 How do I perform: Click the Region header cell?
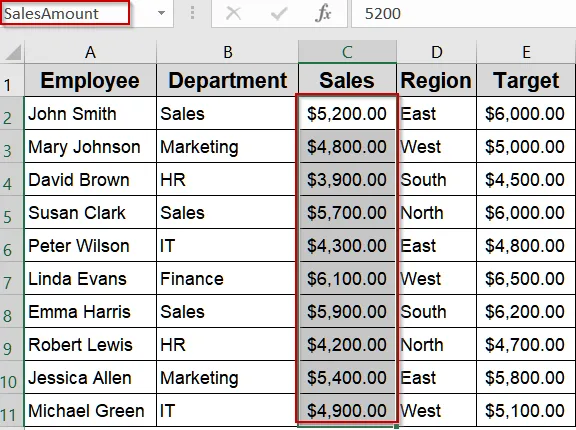437,80
